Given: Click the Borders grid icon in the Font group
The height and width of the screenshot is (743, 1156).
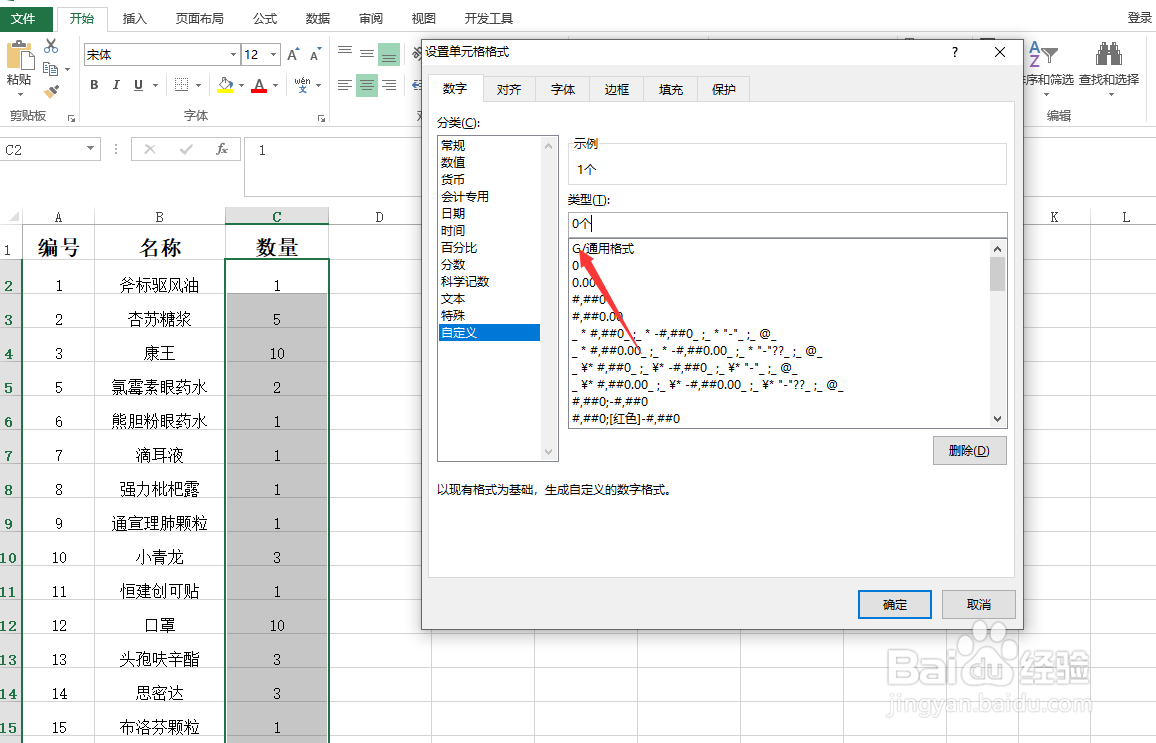Looking at the screenshot, I should click(183, 85).
